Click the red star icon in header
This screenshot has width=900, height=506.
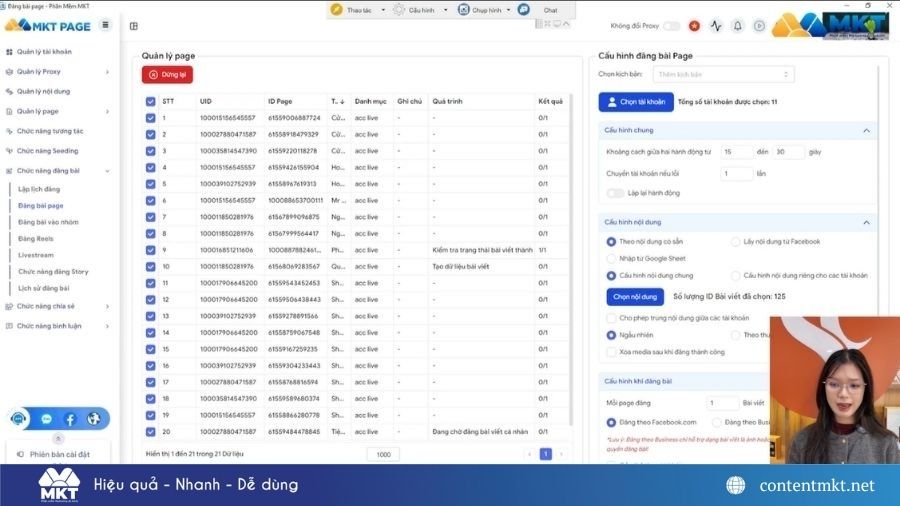click(x=694, y=26)
